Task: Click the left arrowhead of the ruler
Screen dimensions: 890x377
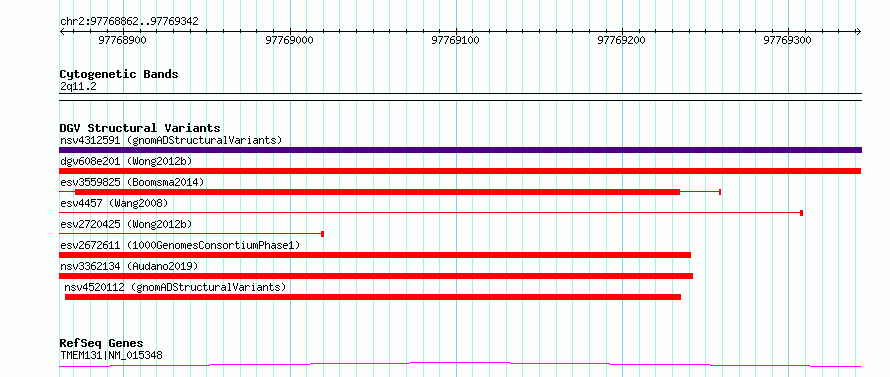Action: point(63,31)
